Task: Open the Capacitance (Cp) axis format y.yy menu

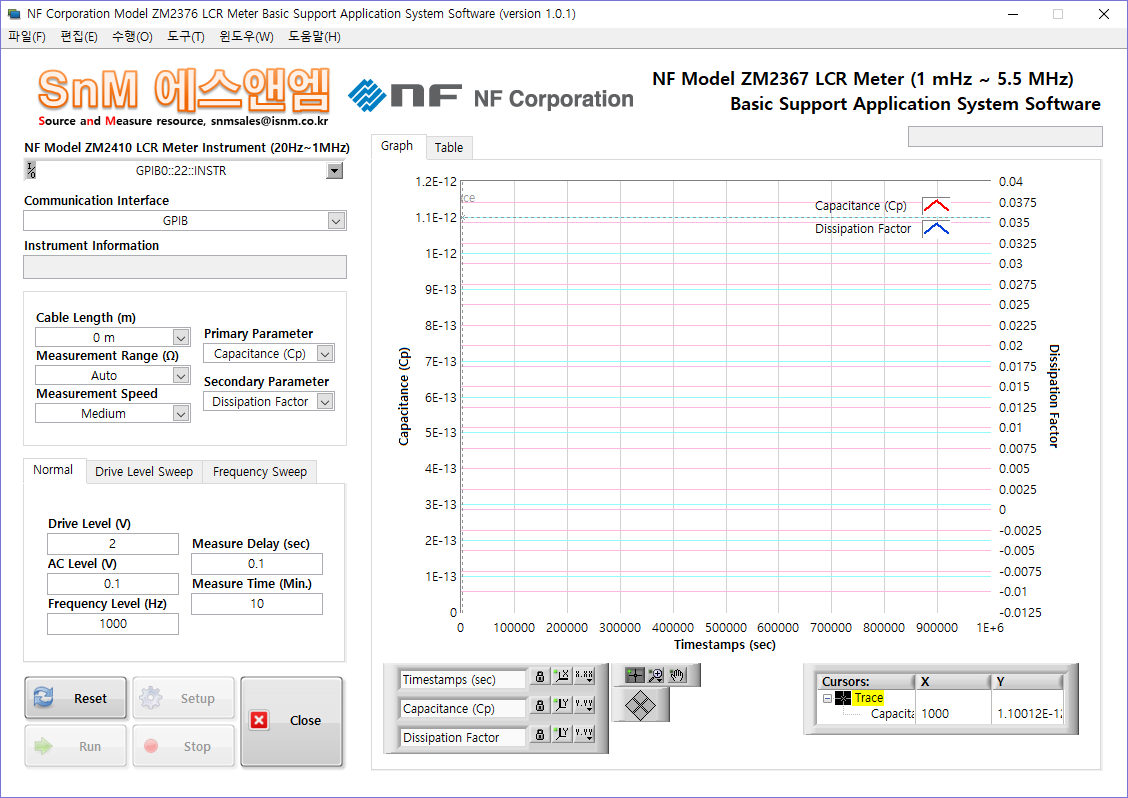Action: [x=584, y=705]
